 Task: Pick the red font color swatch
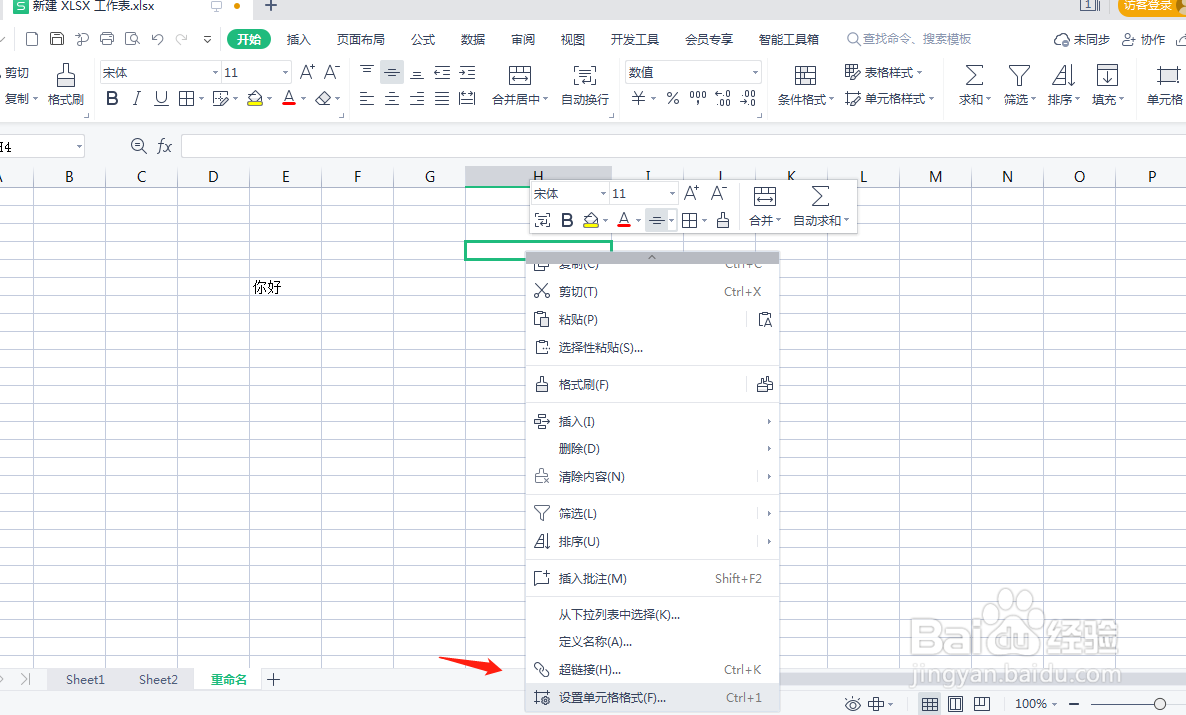(288, 98)
